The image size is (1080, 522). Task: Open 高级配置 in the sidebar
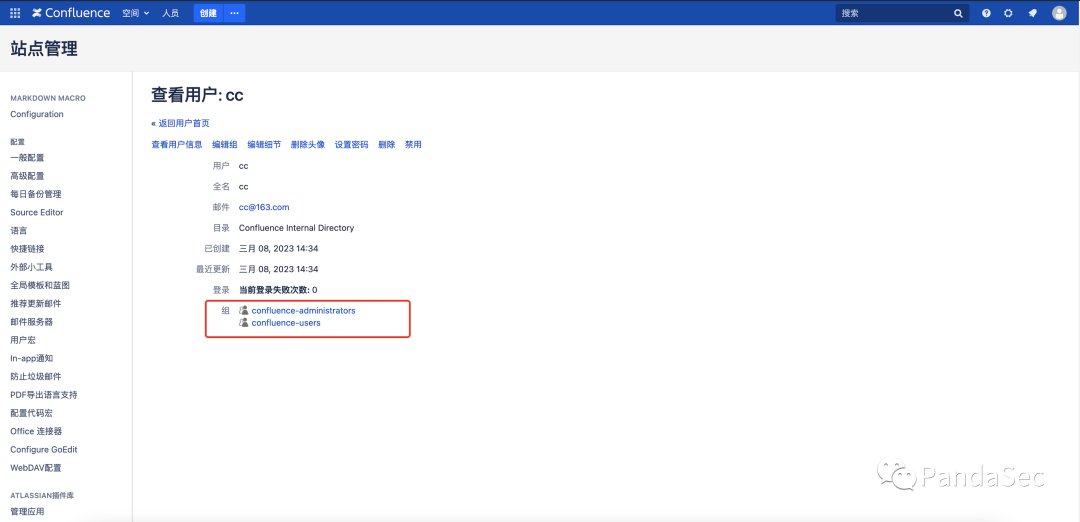28,176
